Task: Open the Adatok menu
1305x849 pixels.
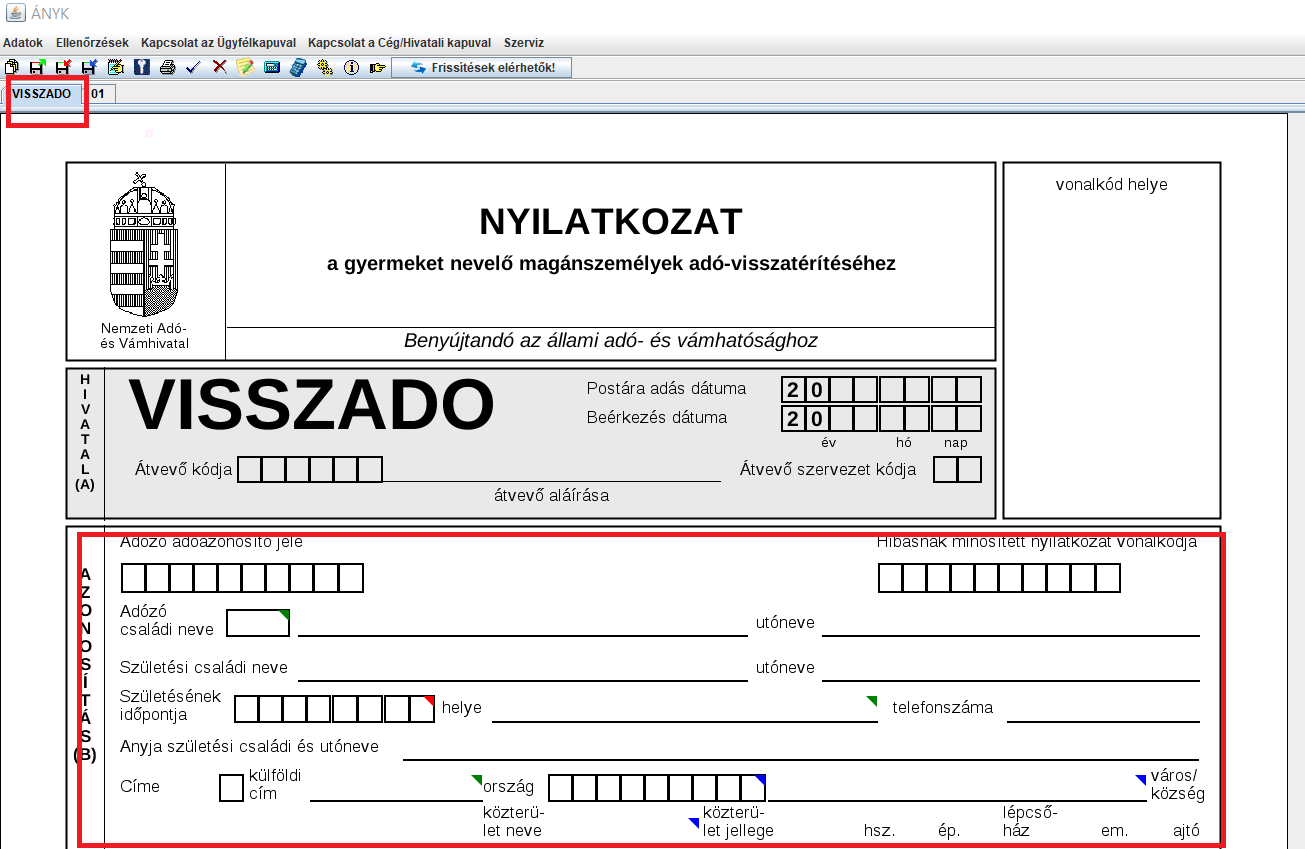Action: click(x=23, y=43)
